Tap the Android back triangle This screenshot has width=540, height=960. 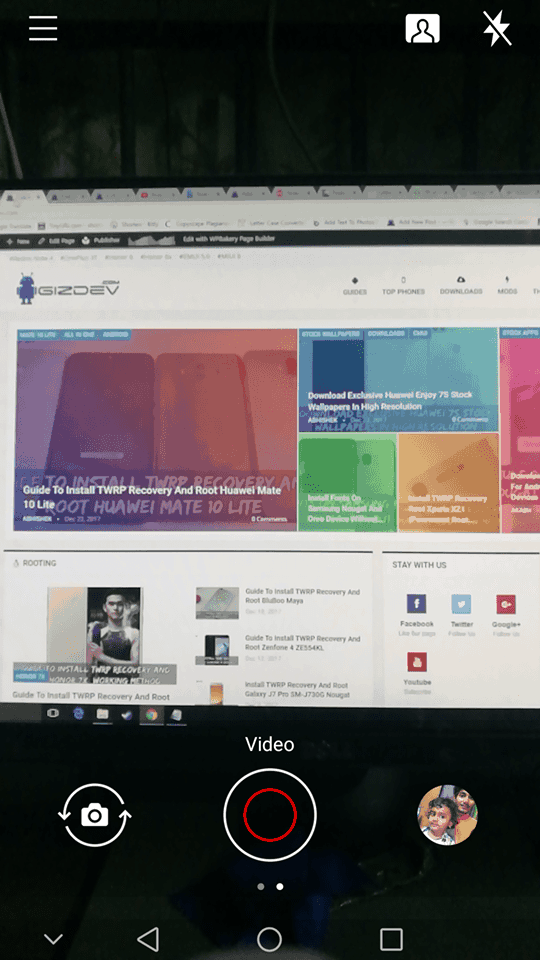pyautogui.click(x=148, y=939)
